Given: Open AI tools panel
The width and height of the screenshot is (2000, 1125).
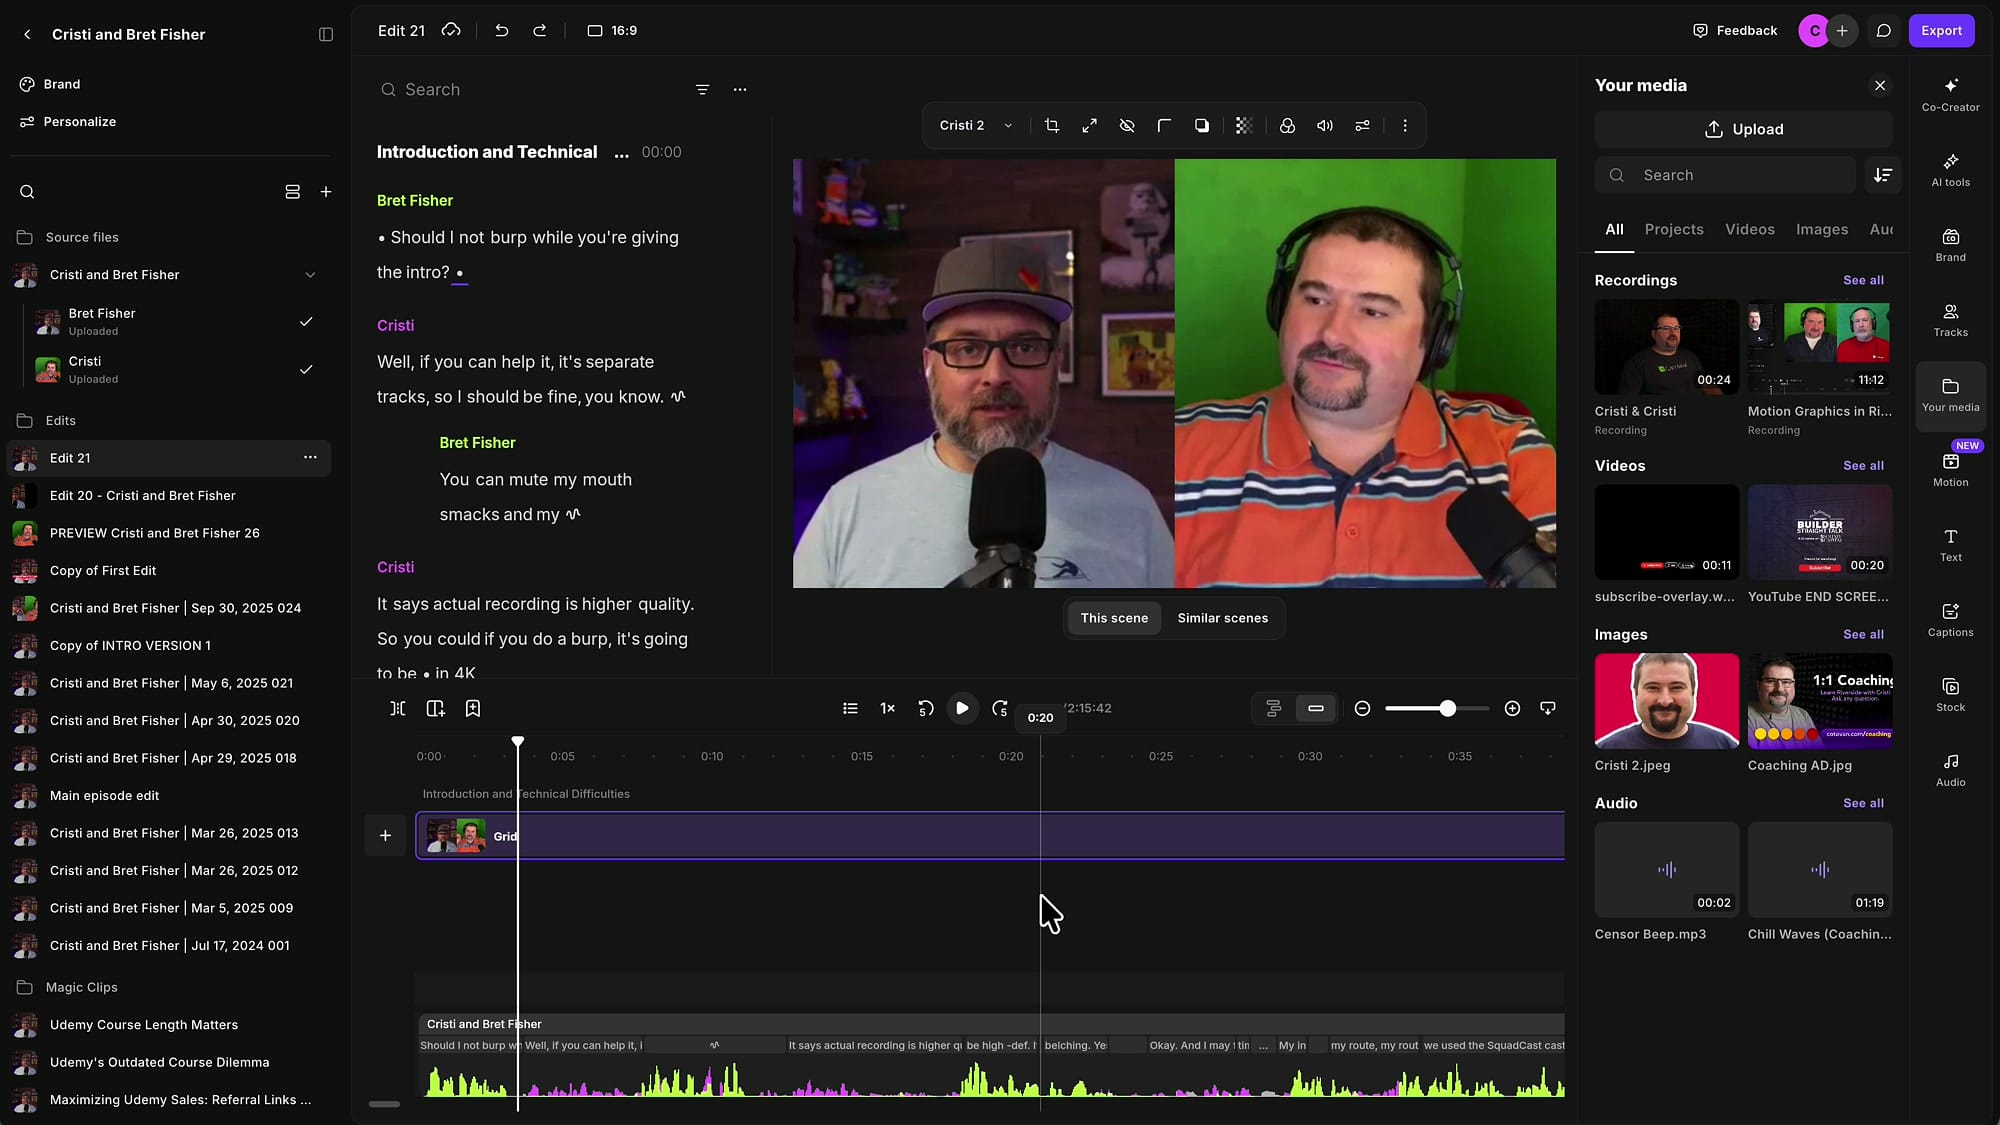Looking at the screenshot, I should pos(1950,169).
